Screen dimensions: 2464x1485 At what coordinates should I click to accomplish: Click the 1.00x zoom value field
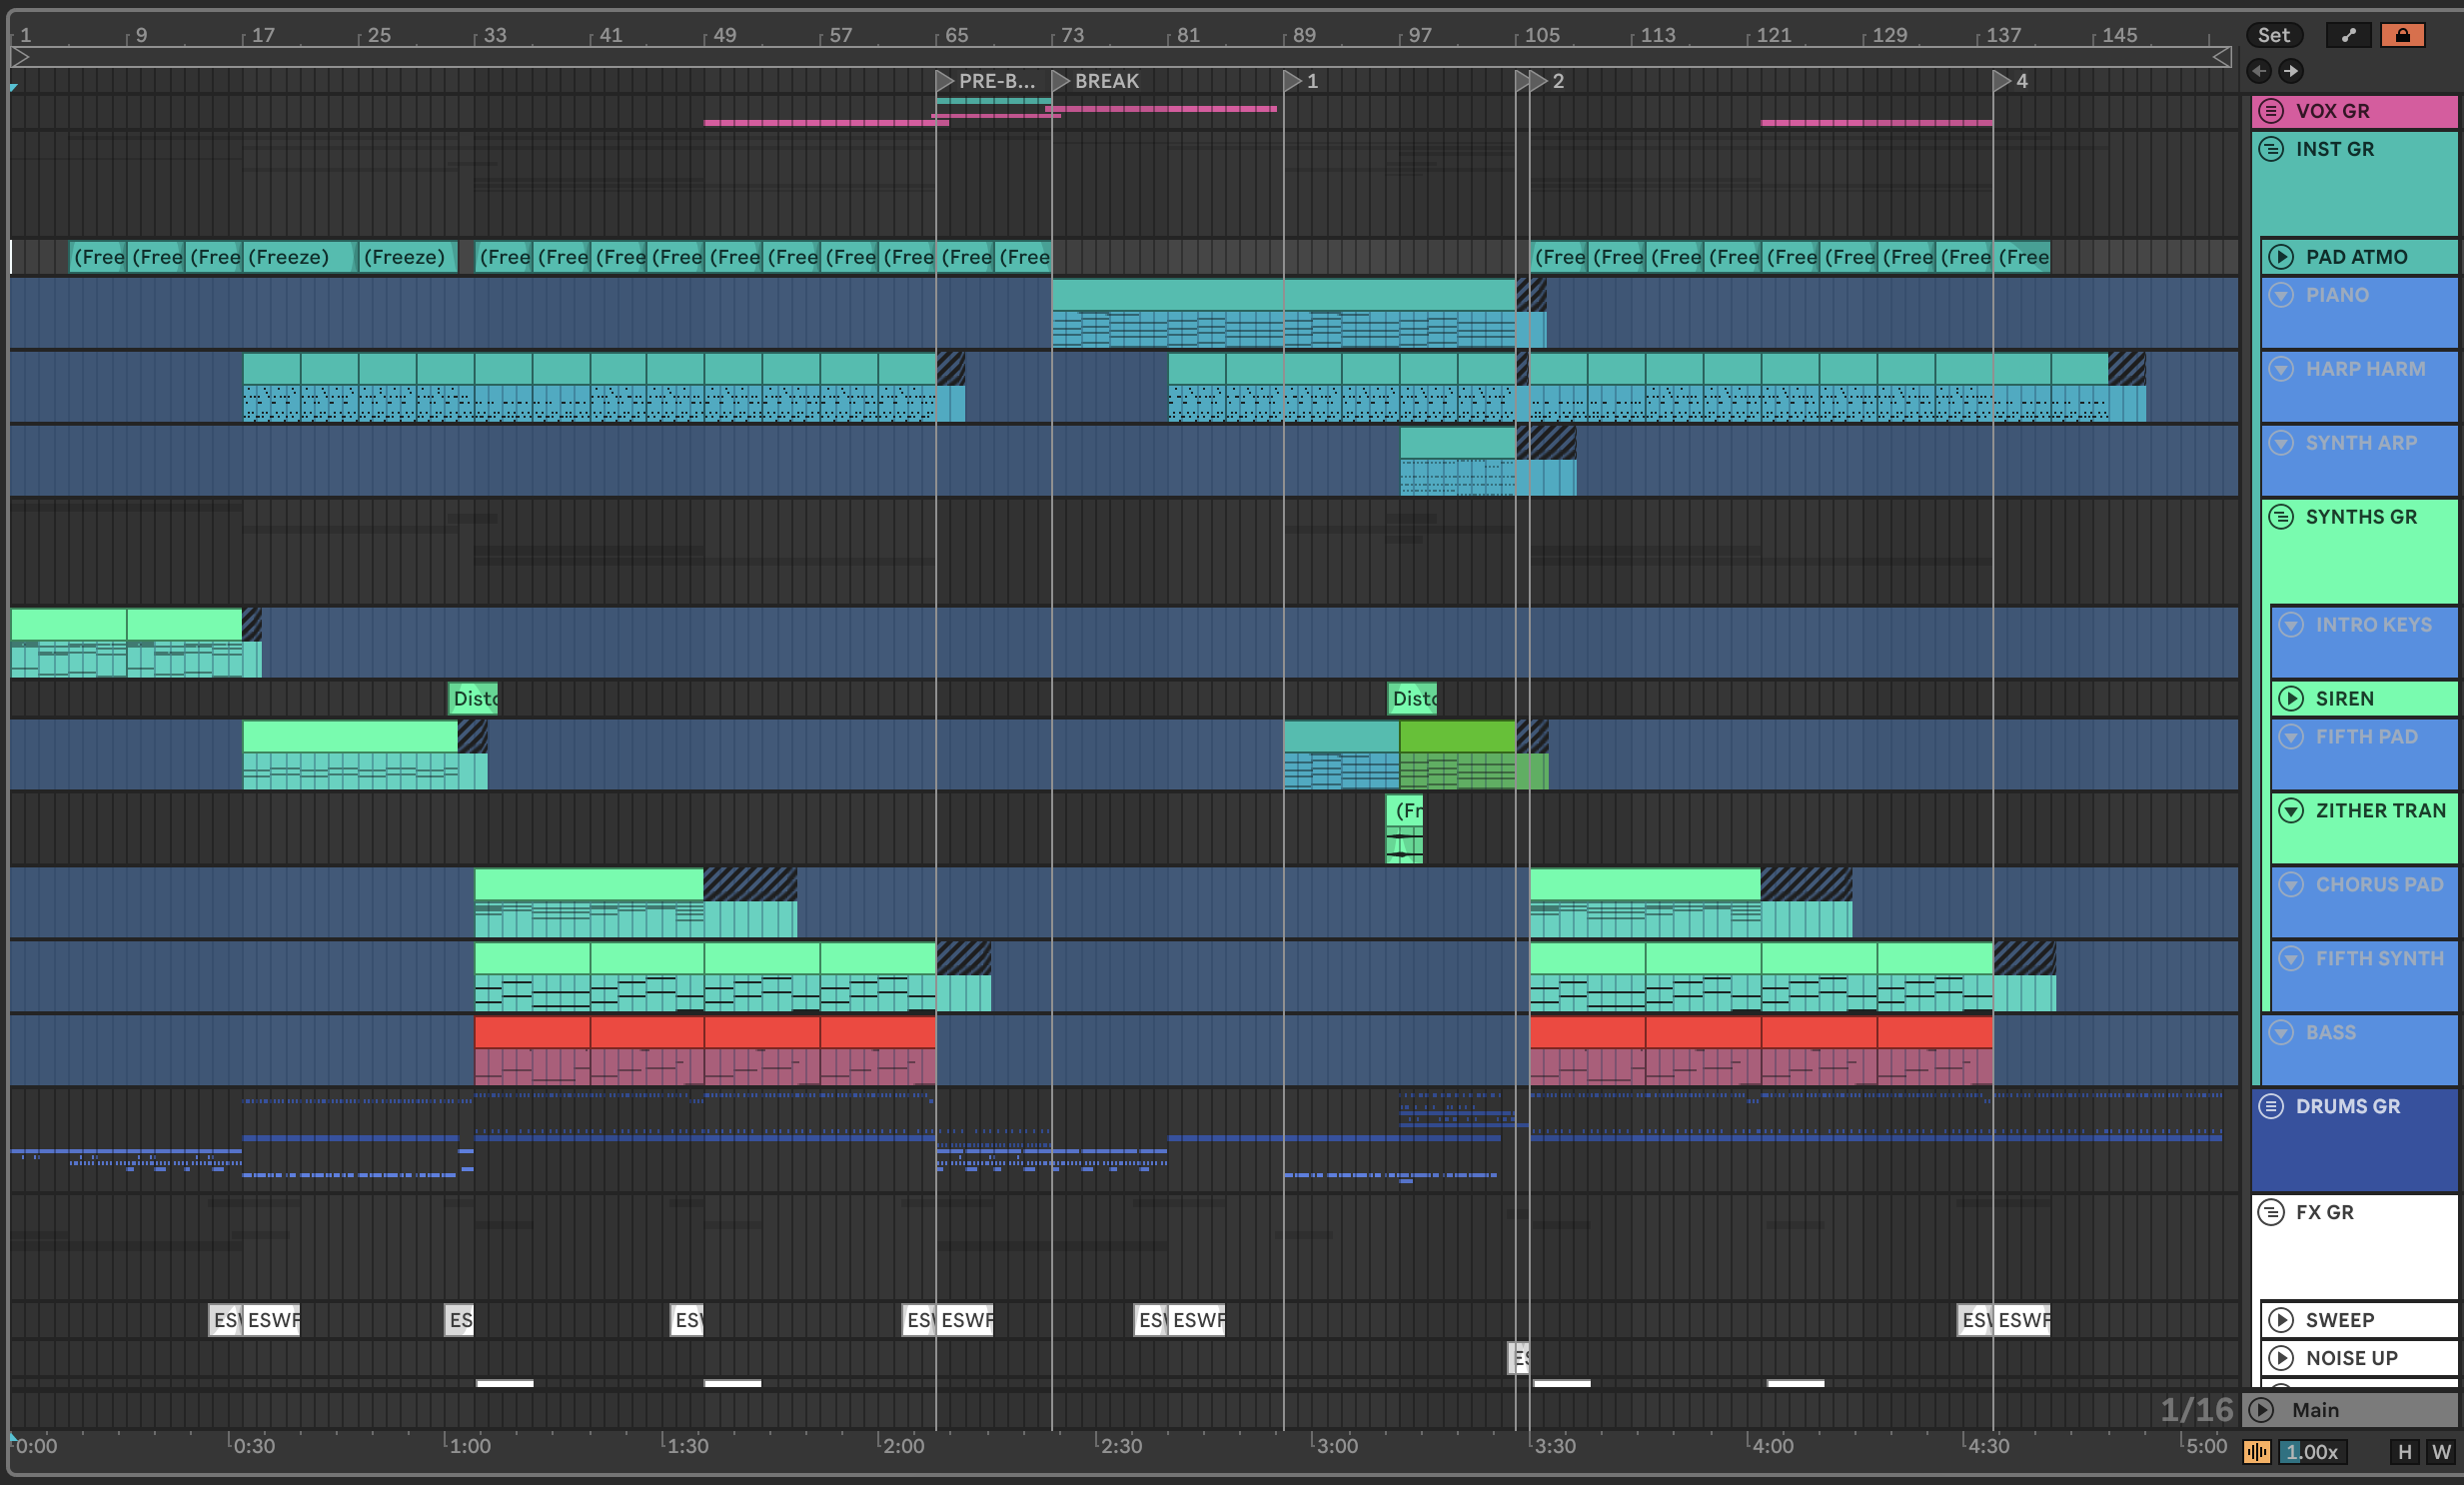coord(2313,1452)
